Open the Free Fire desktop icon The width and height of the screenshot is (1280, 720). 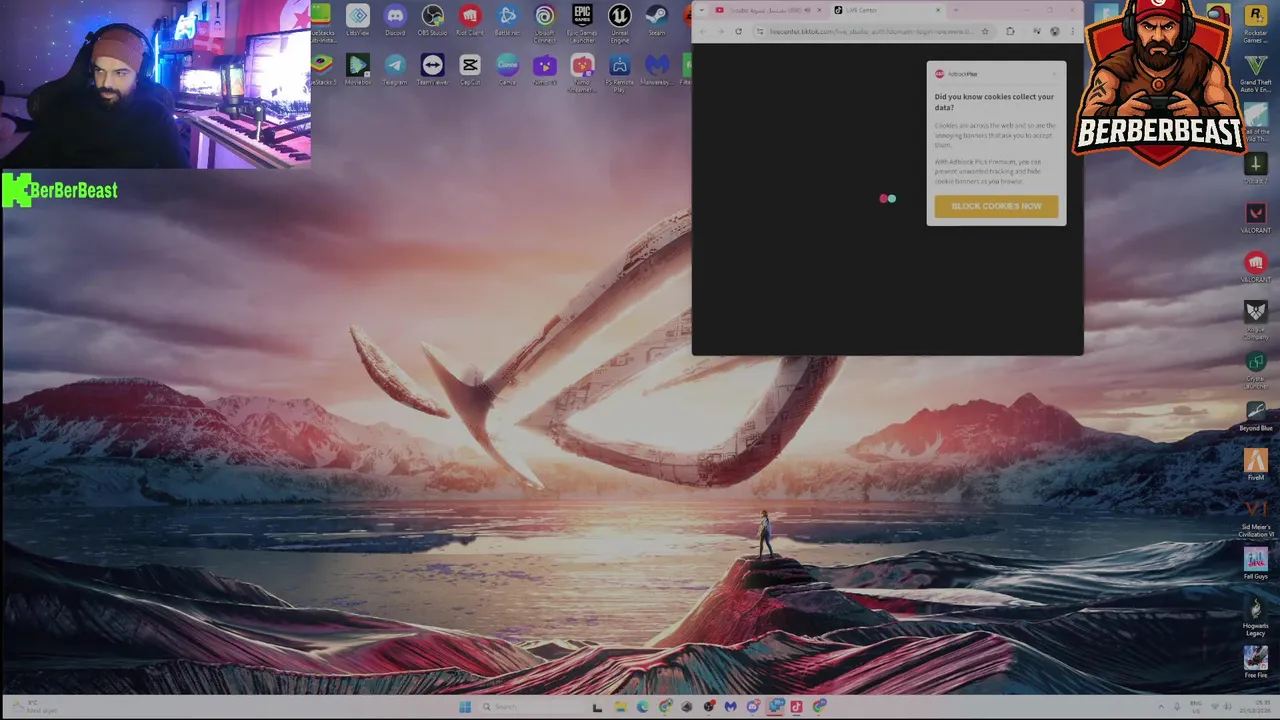click(1255, 662)
